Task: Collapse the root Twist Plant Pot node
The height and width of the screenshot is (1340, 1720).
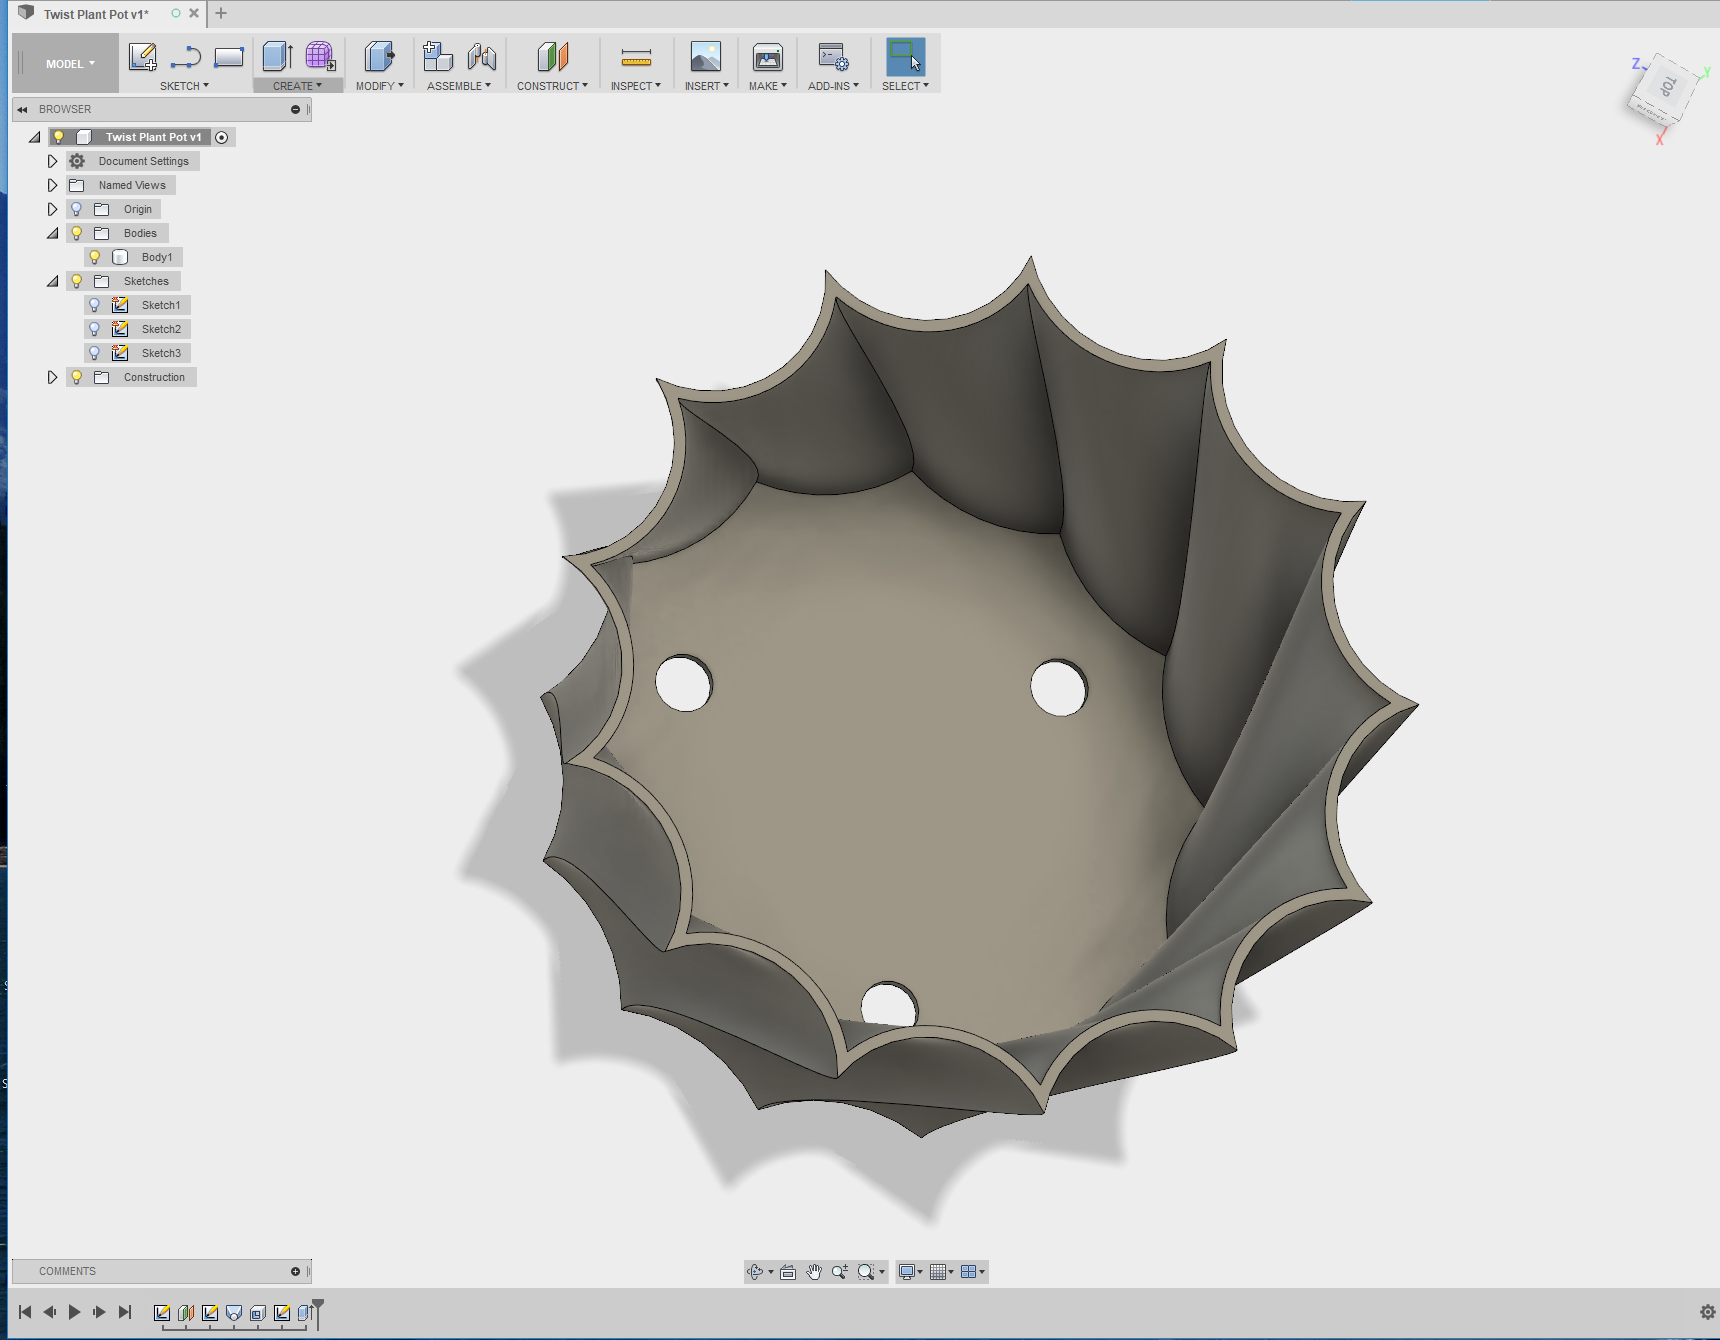Action: click(34, 137)
